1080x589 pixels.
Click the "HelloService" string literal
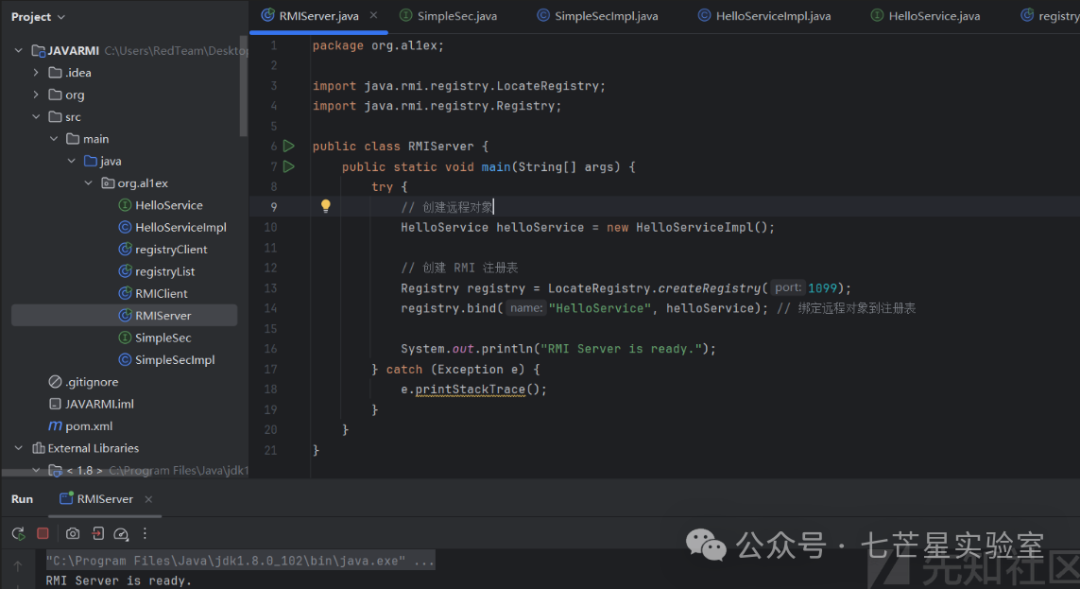coord(599,308)
